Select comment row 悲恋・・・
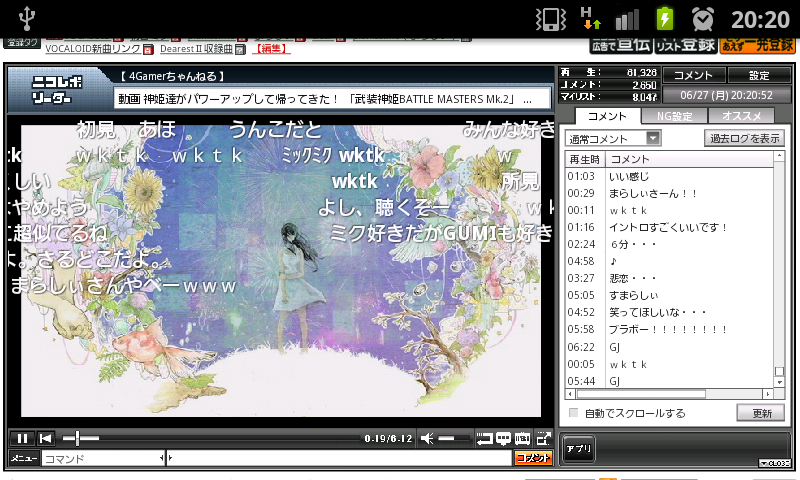This screenshot has height=480, width=800. point(669,278)
